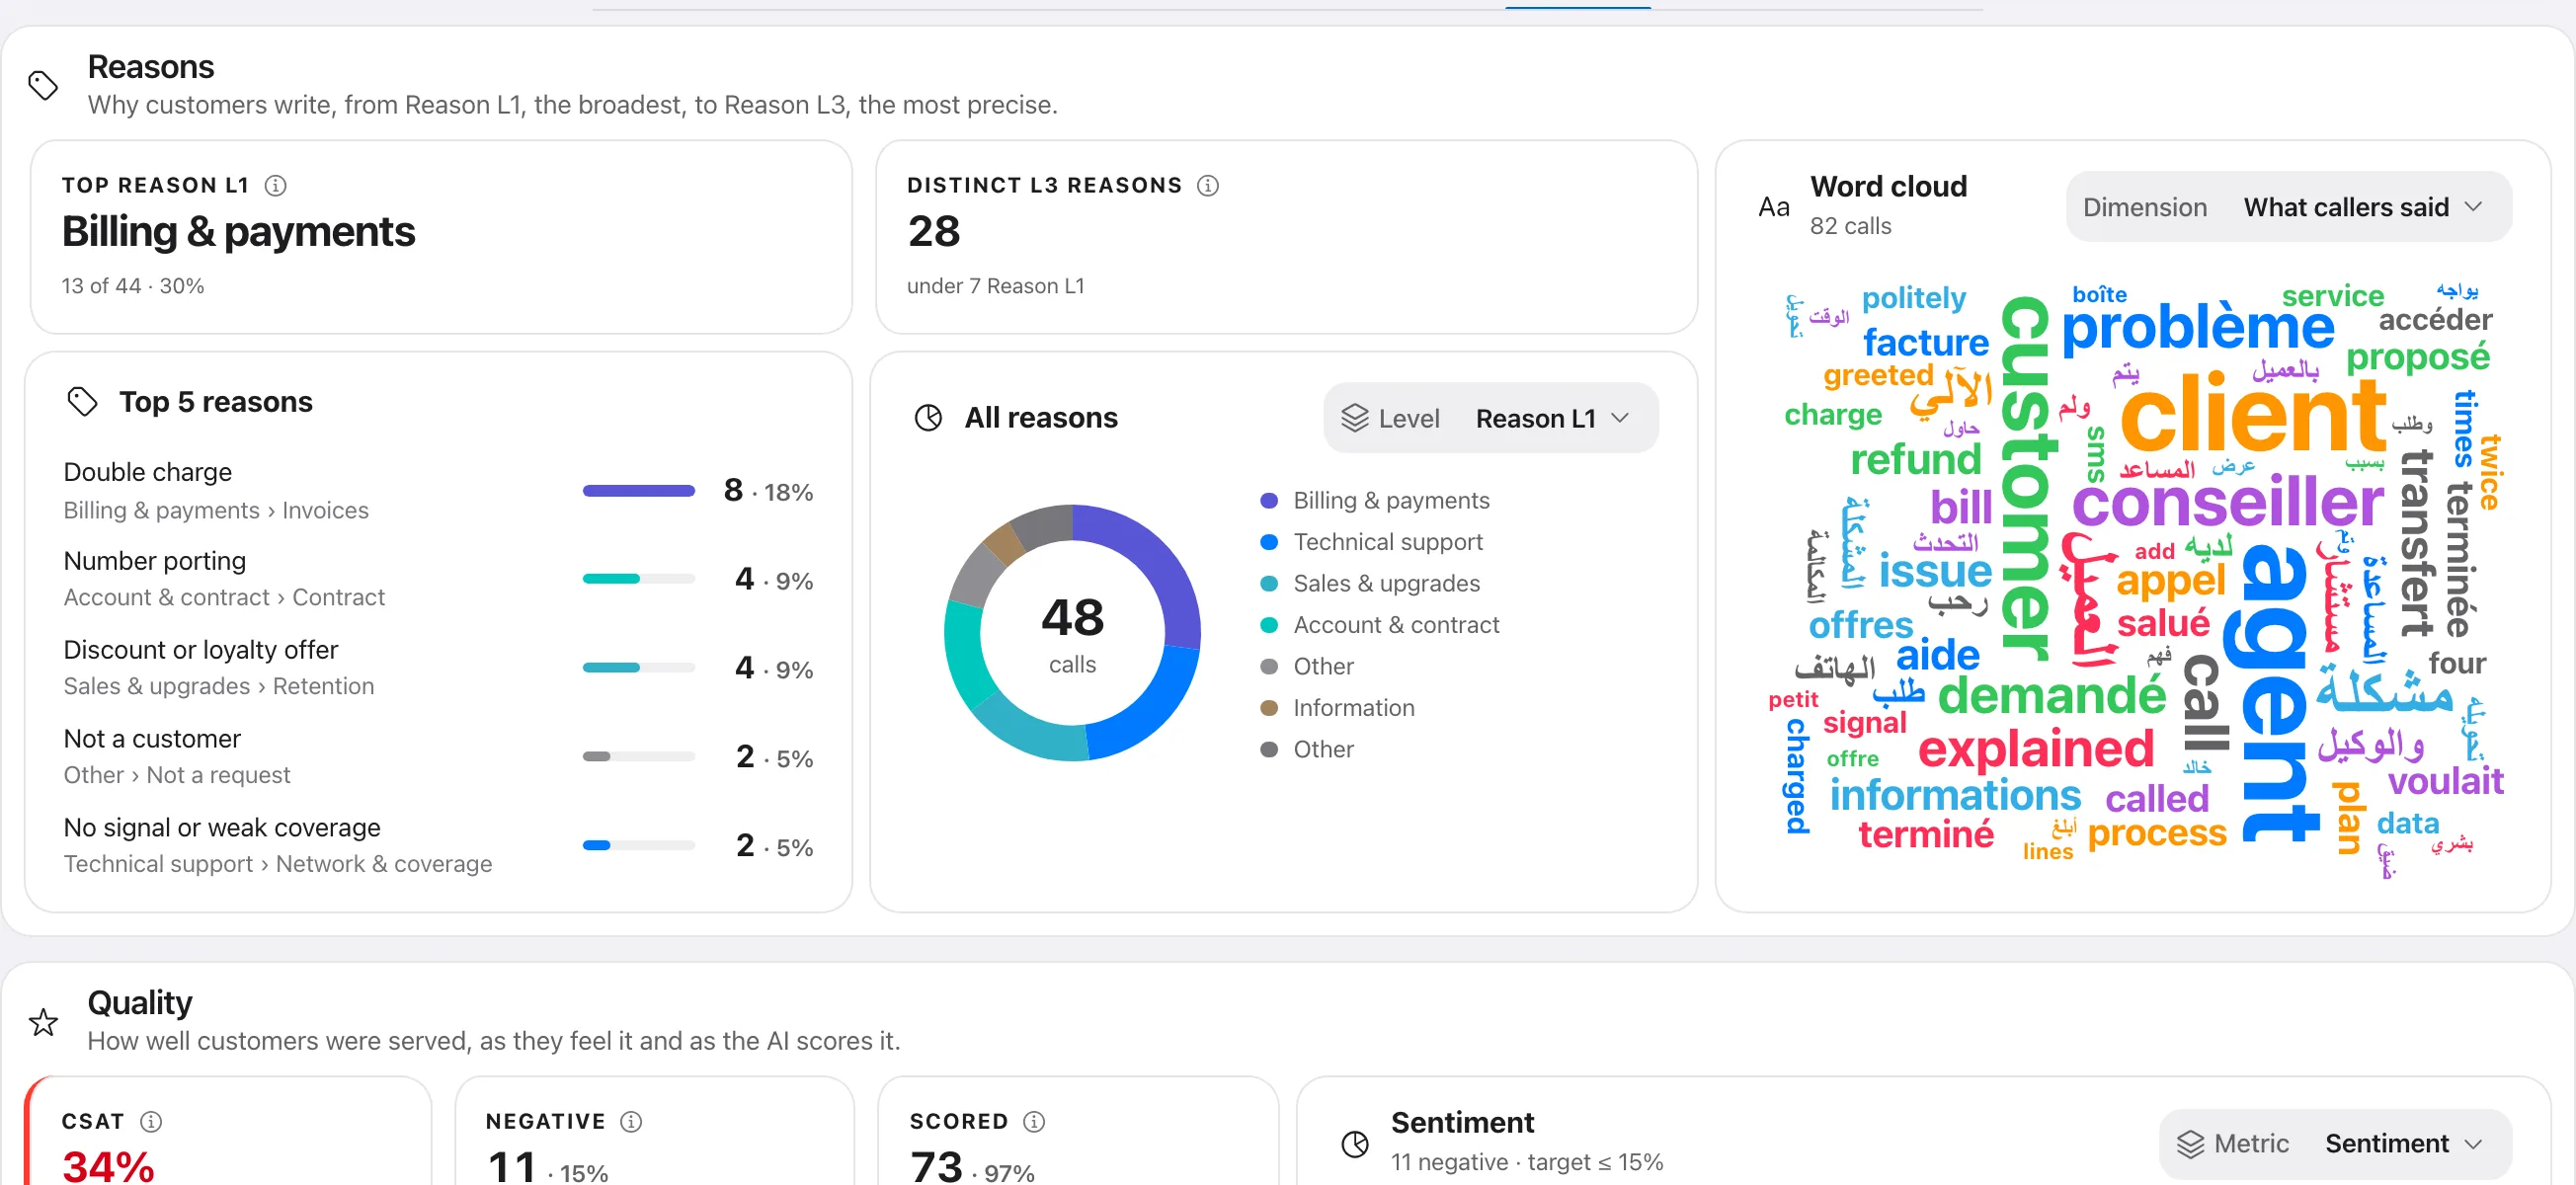Click the Double charge progress bar
Image resolution: width=2576 pixels, height=1185 pixels.
point(639,491)
